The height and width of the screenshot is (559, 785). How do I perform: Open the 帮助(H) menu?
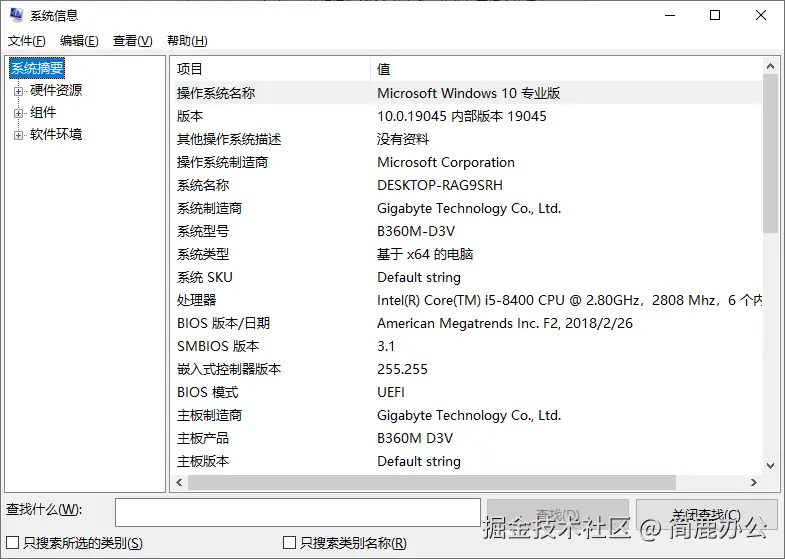[187, 41]
